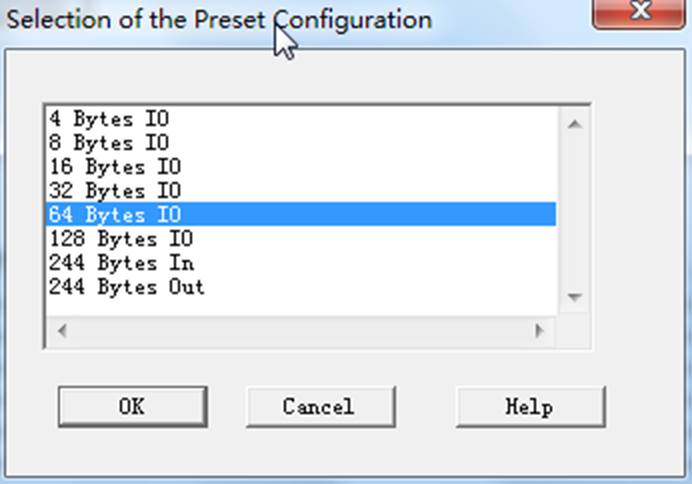Confirm the selection with OK
Viewport: 692px width, 484px height.
pos(132,406)
